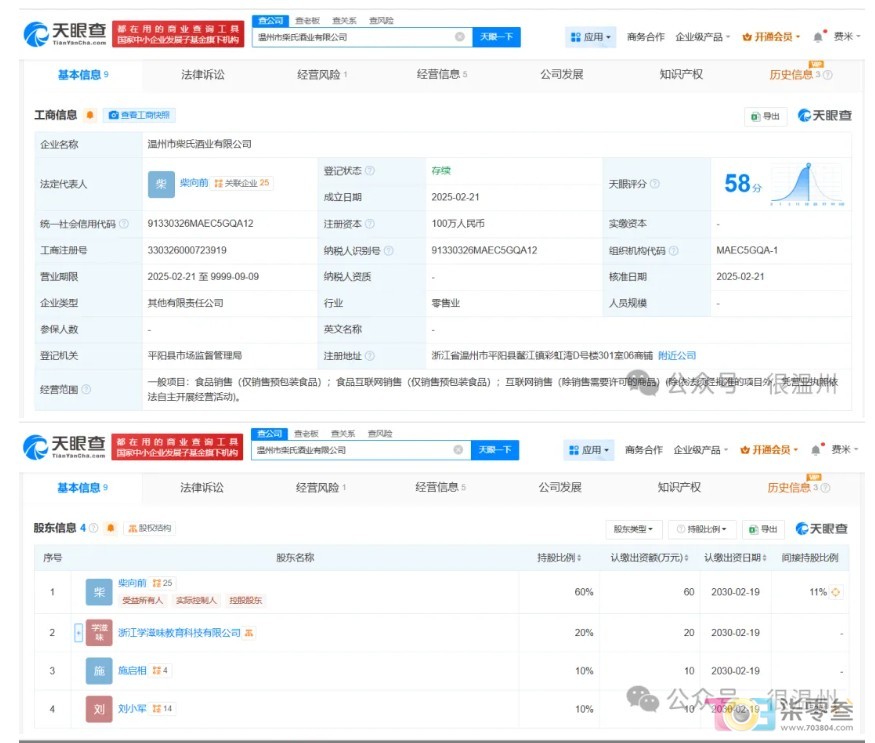
Task: Open the 股权结构 button beside 股东信息
Action: pyautogui.click(x=150, y=528)
